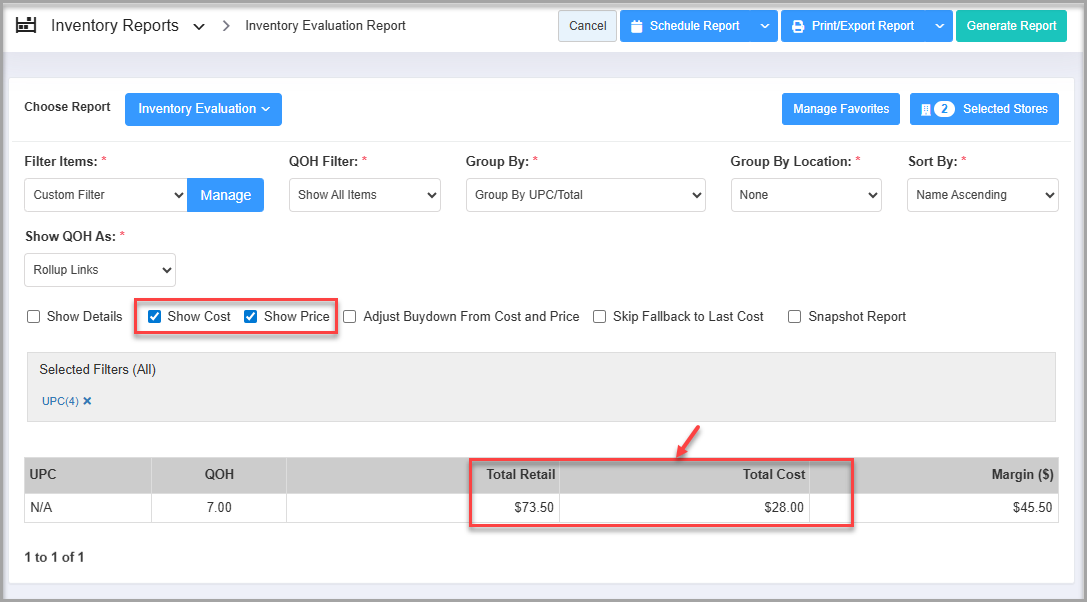This screenshot has width=1087, height=602.
Task: Uncheck the Show Cost checkbox
Action: tap(155, 317)
